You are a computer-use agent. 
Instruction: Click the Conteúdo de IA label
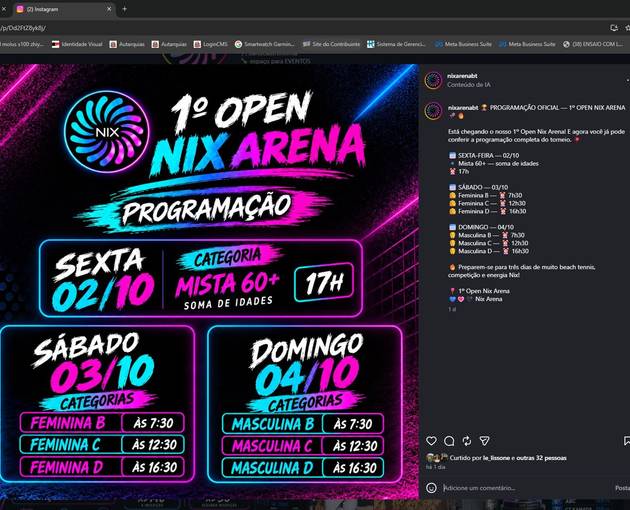pyautogui.click(x=468, y=84)
